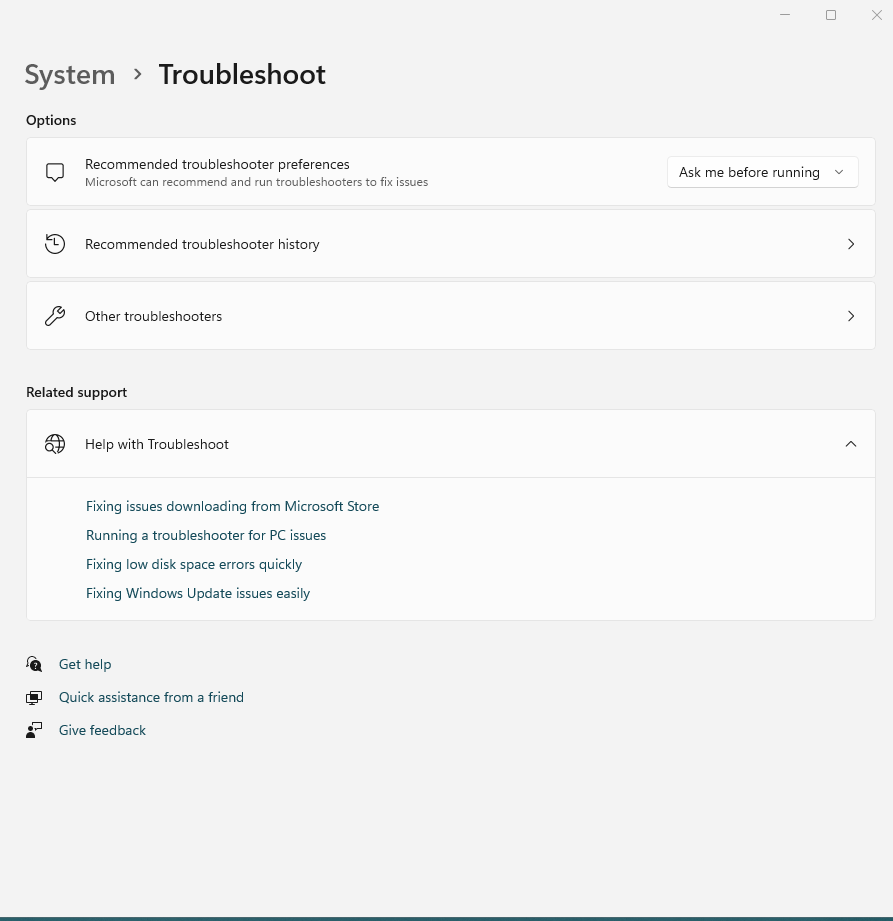Screen dimensions: 893x921
Task: Click the Options section heading
Action: click(51, 120)
